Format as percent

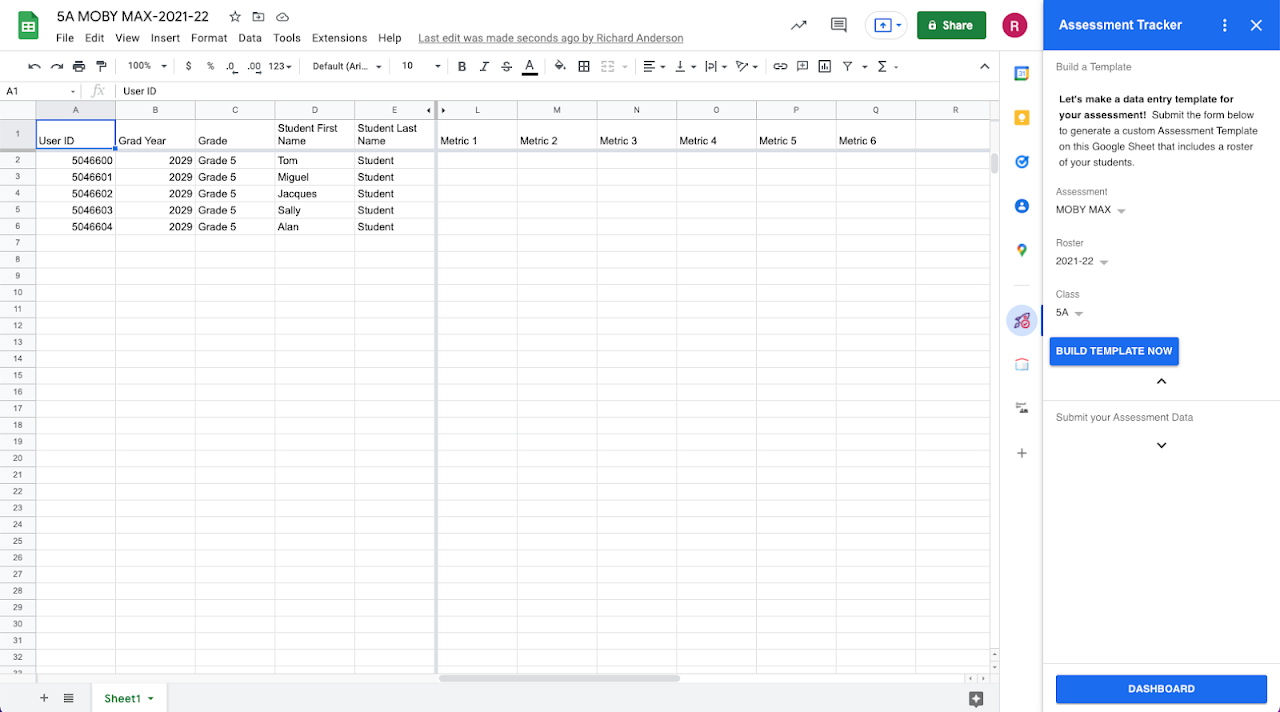coord(210,66)
